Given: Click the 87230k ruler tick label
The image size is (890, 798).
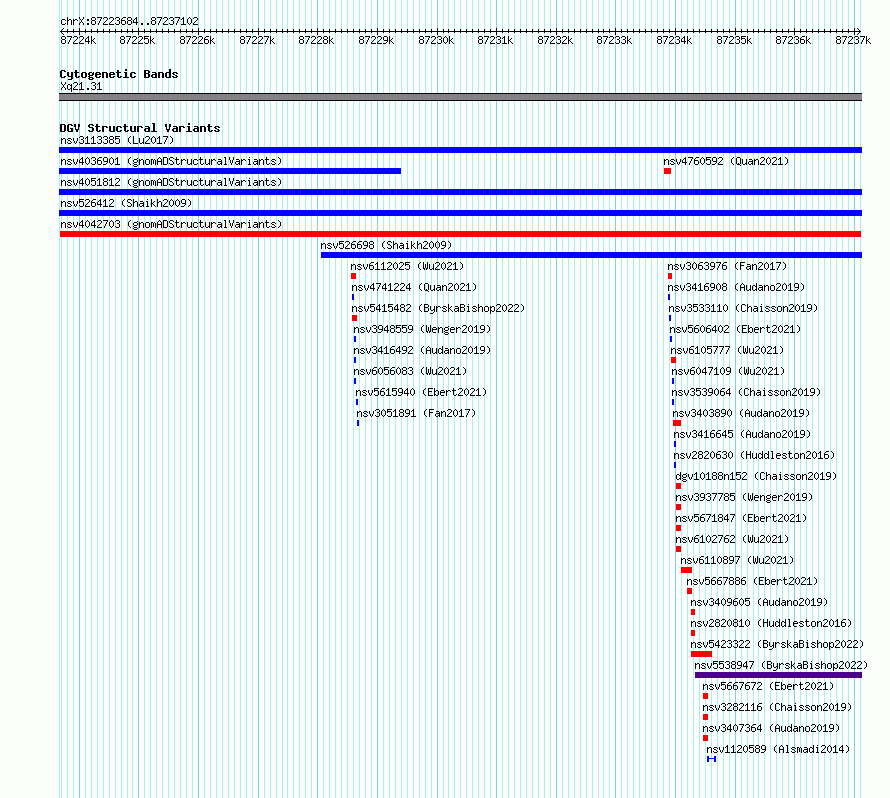Looking at the screenshot, I should click(436, 40).
